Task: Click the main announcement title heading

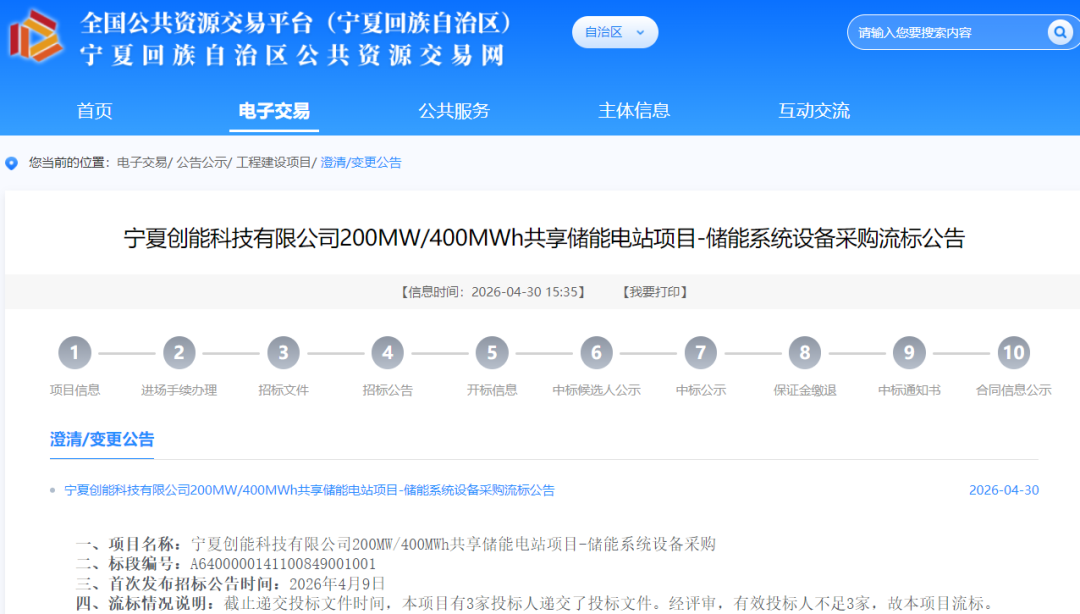Action: point(544,238)
